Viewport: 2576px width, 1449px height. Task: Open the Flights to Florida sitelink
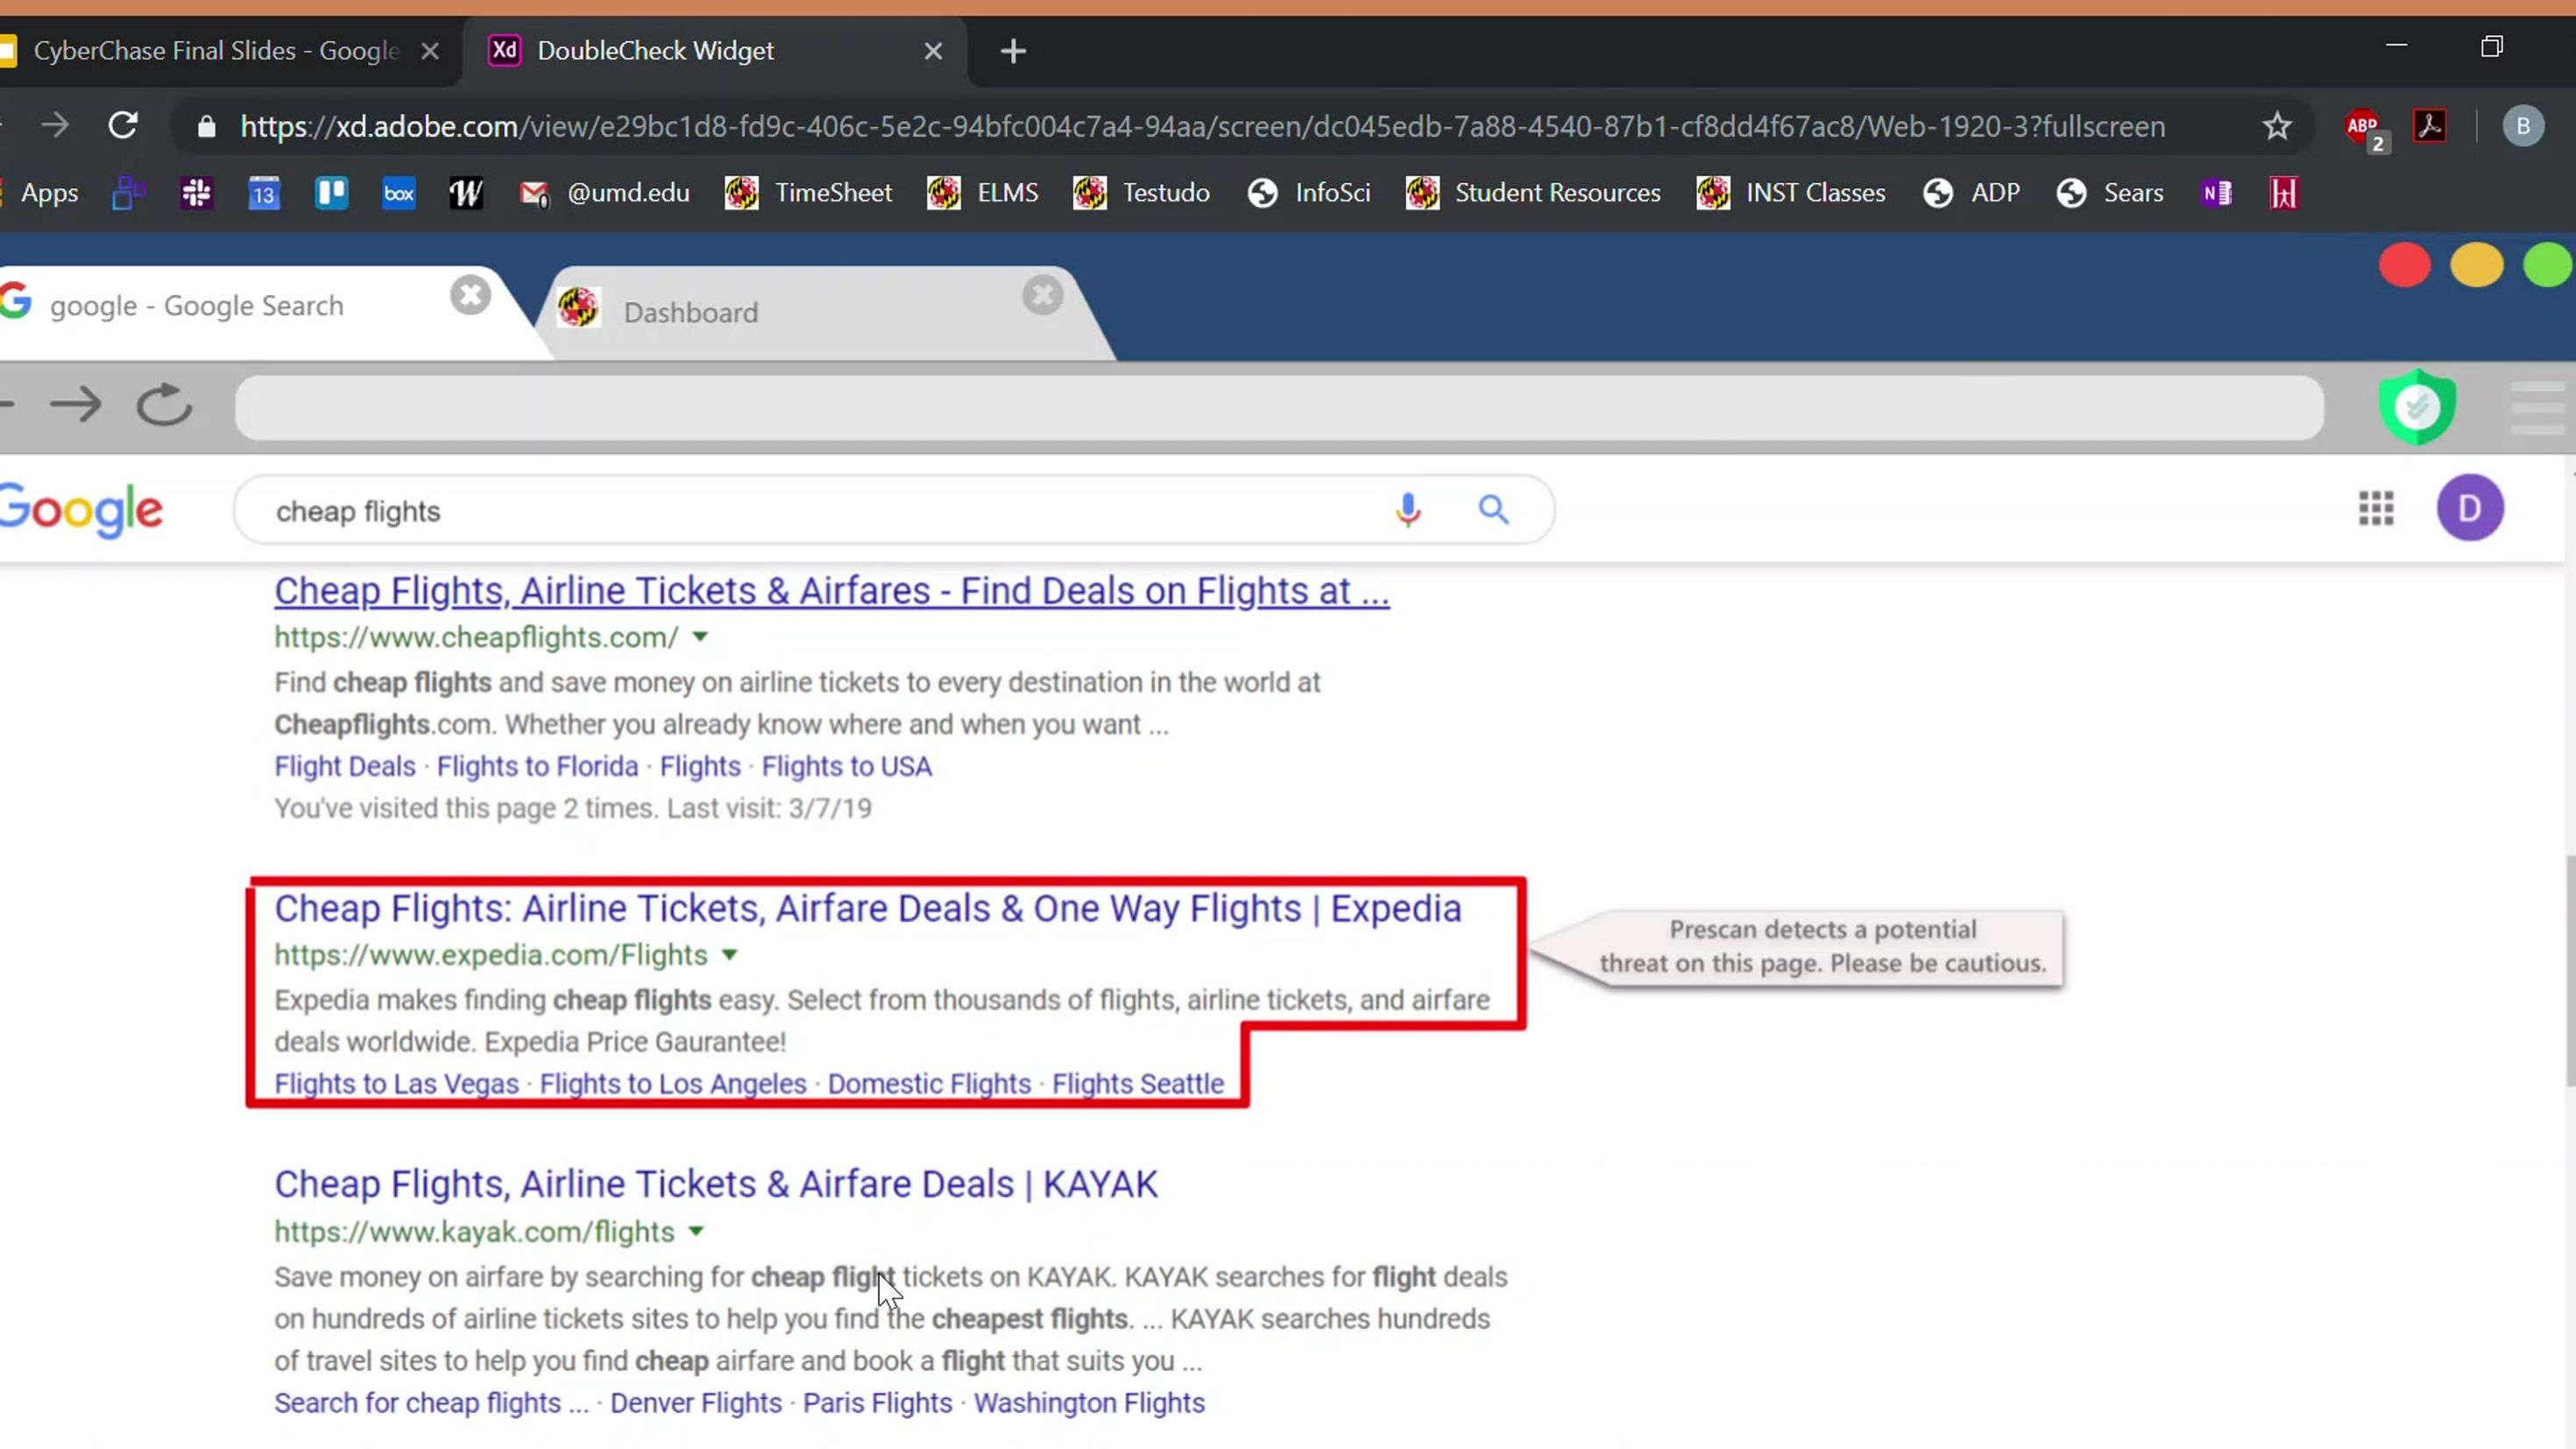[x=537, y=766]
